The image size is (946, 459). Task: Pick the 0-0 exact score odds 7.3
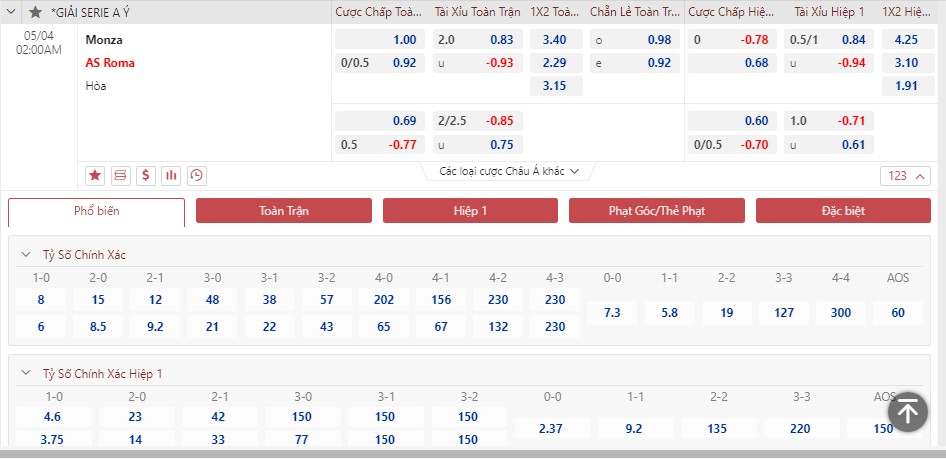click(x=612, y=313)
